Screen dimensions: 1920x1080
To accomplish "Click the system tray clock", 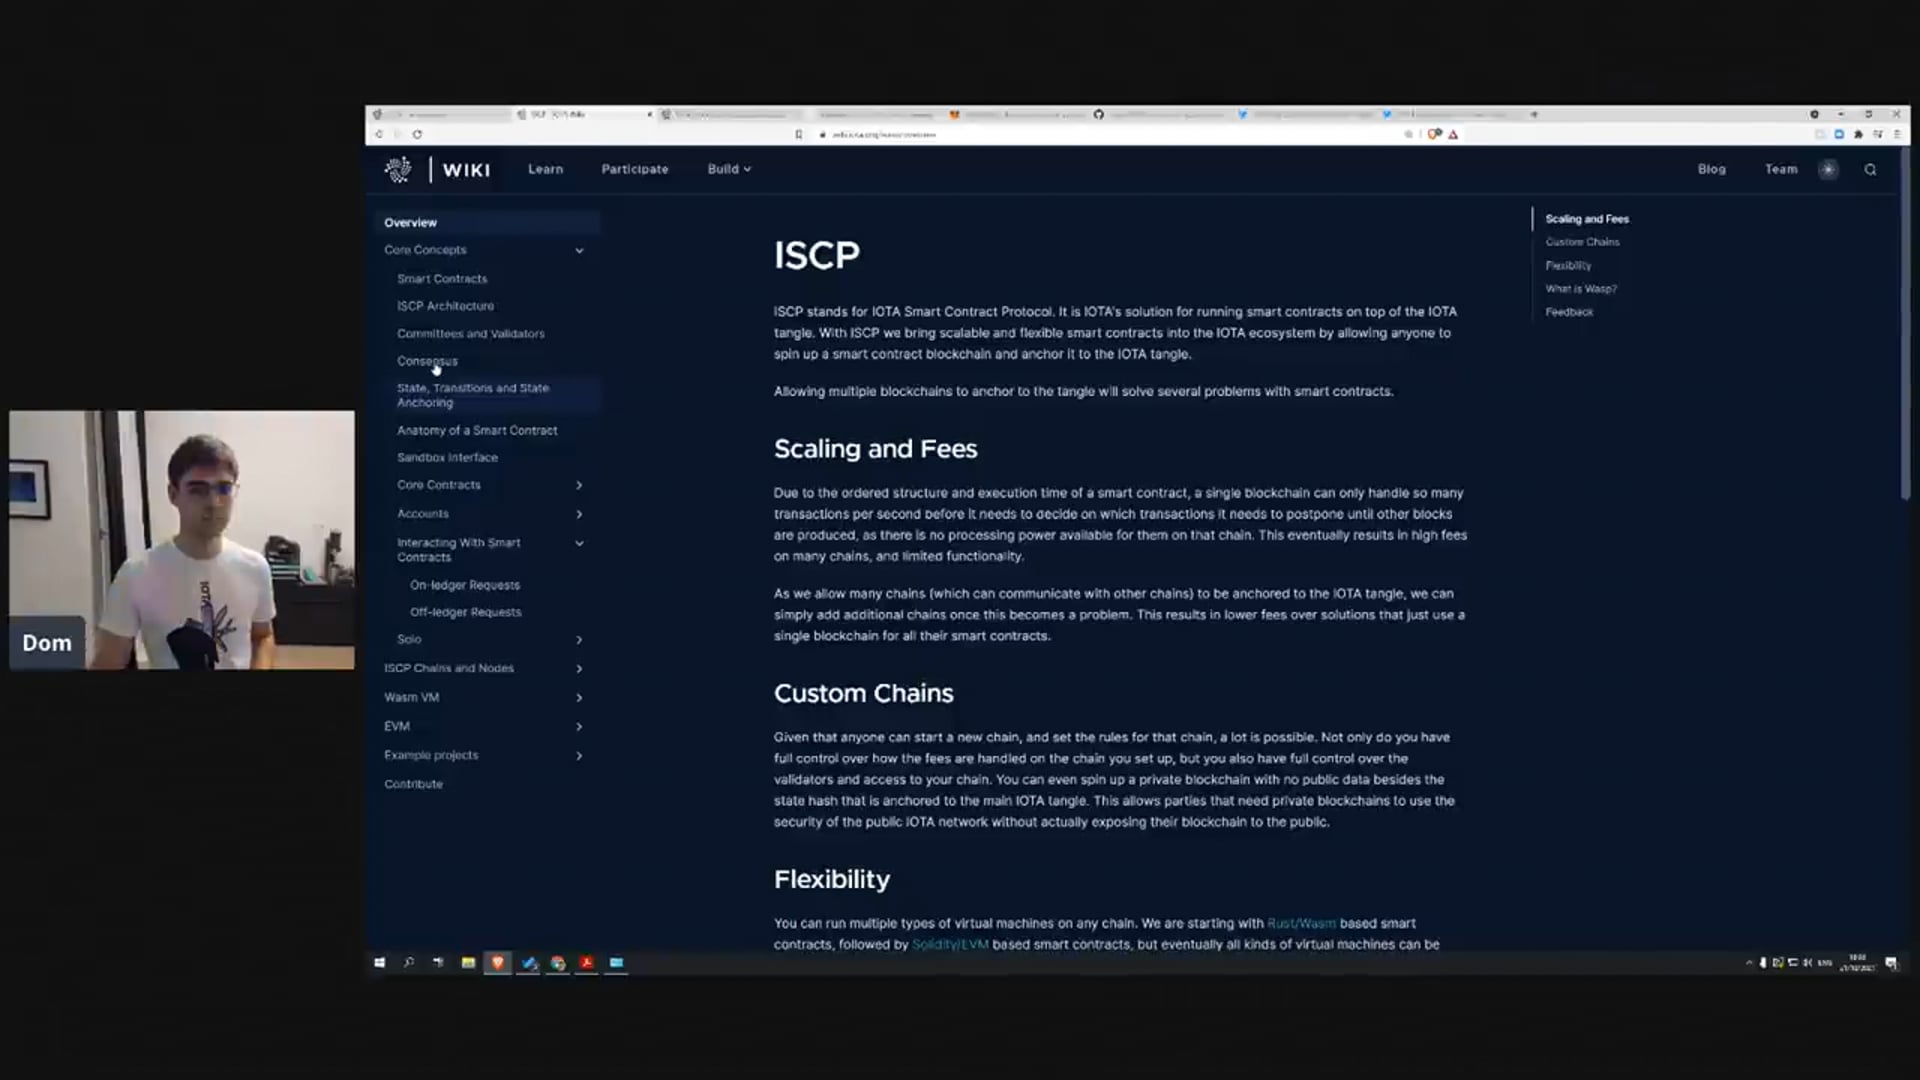I will tap(1857, 963).
